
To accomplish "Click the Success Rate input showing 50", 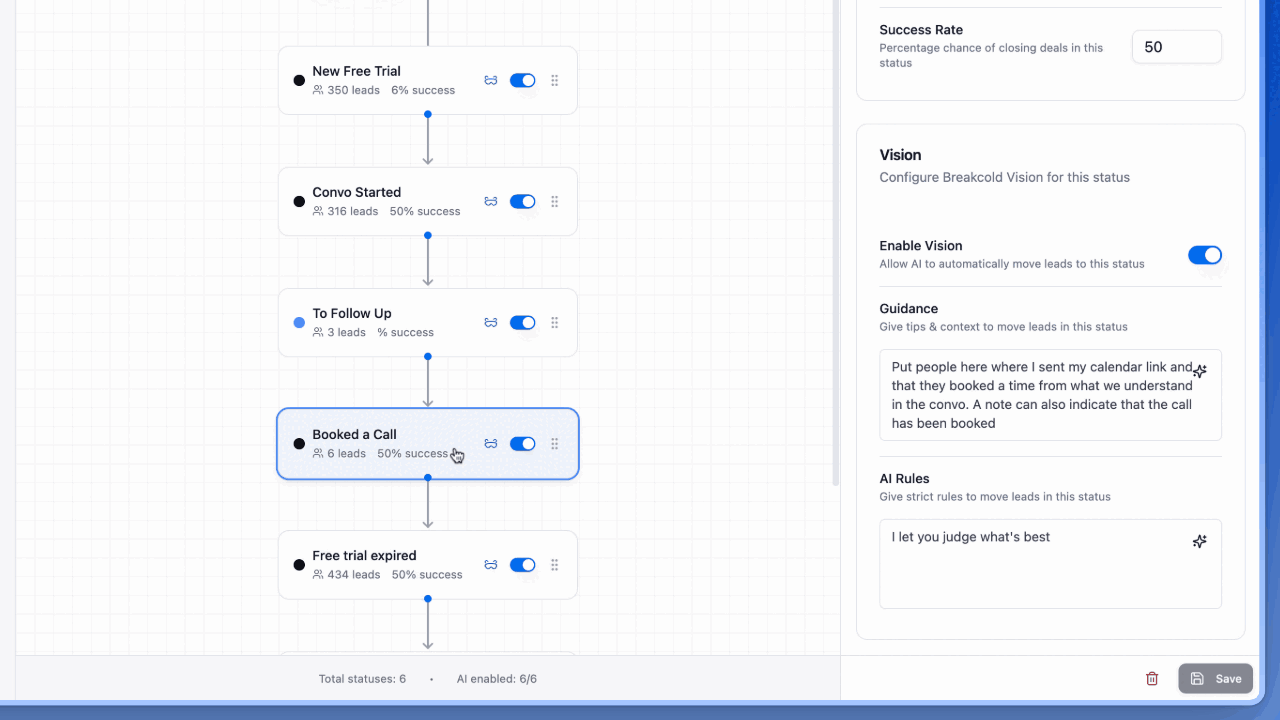I will 1177,47.
